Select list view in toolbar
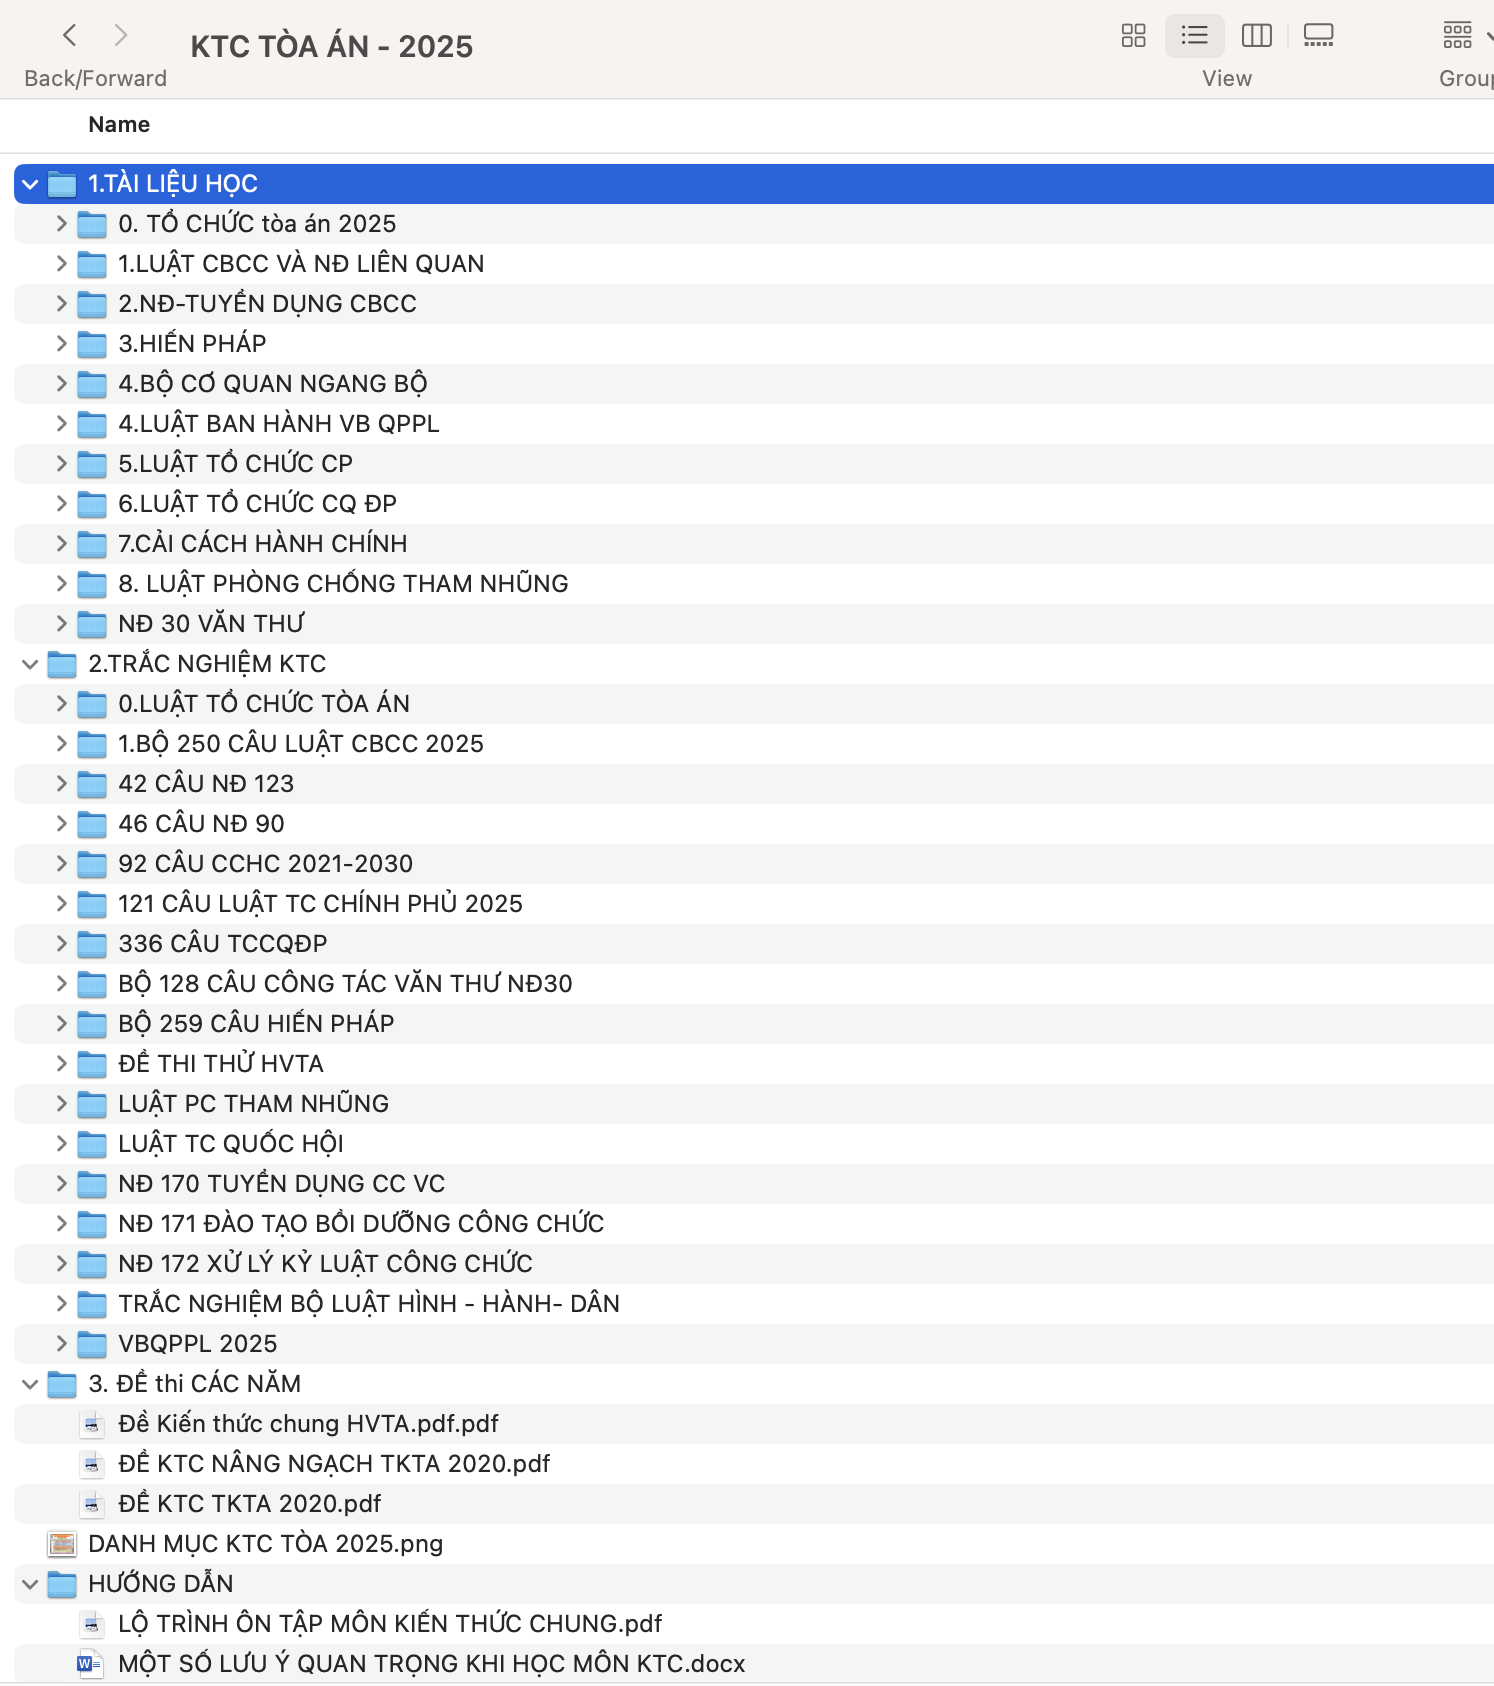The width and height of the screenshot is (1494, 1686). pos(1194,36)
